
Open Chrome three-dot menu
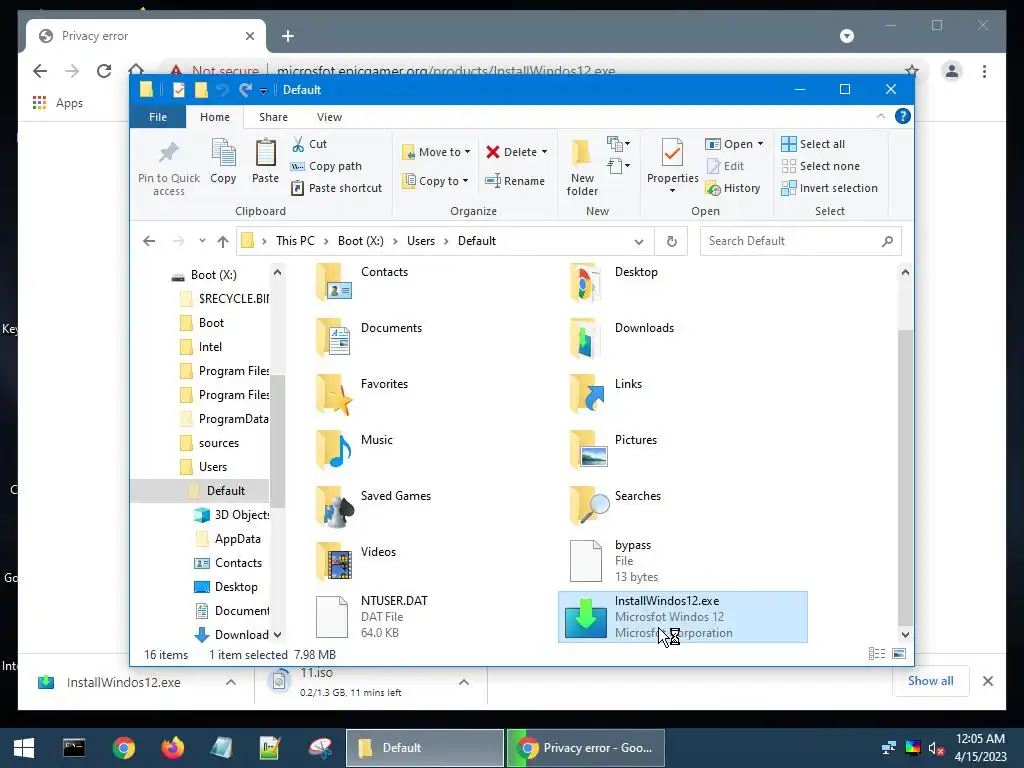tap(984, 71)
